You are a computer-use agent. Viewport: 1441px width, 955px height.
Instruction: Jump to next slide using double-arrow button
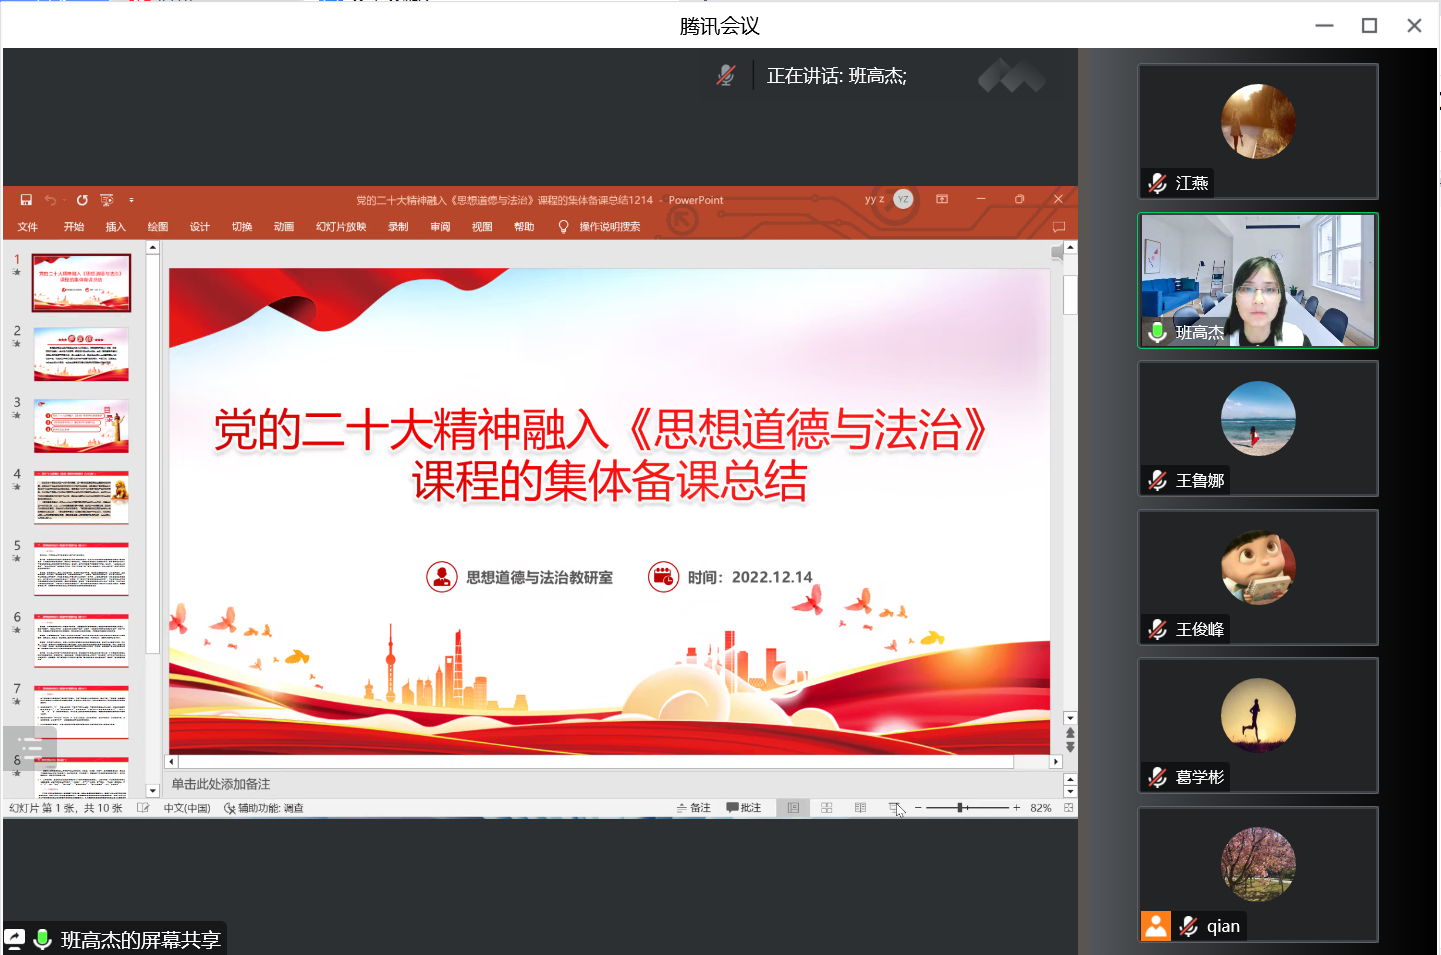coord(1070,747)
